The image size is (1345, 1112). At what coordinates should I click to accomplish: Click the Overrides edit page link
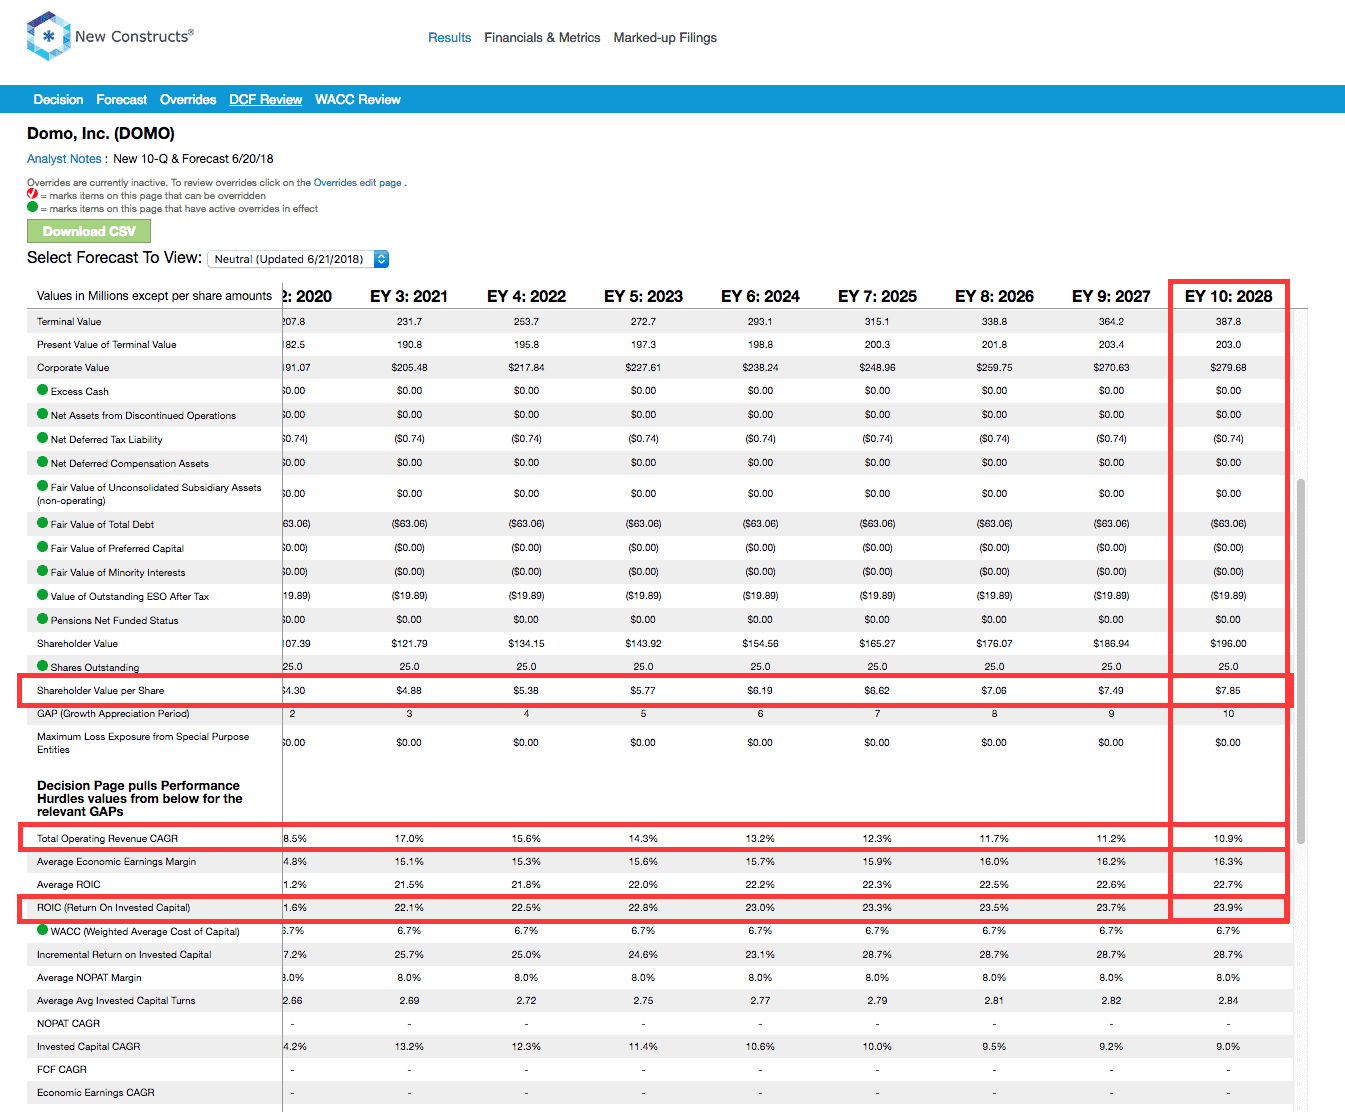(x=358, y=183)
